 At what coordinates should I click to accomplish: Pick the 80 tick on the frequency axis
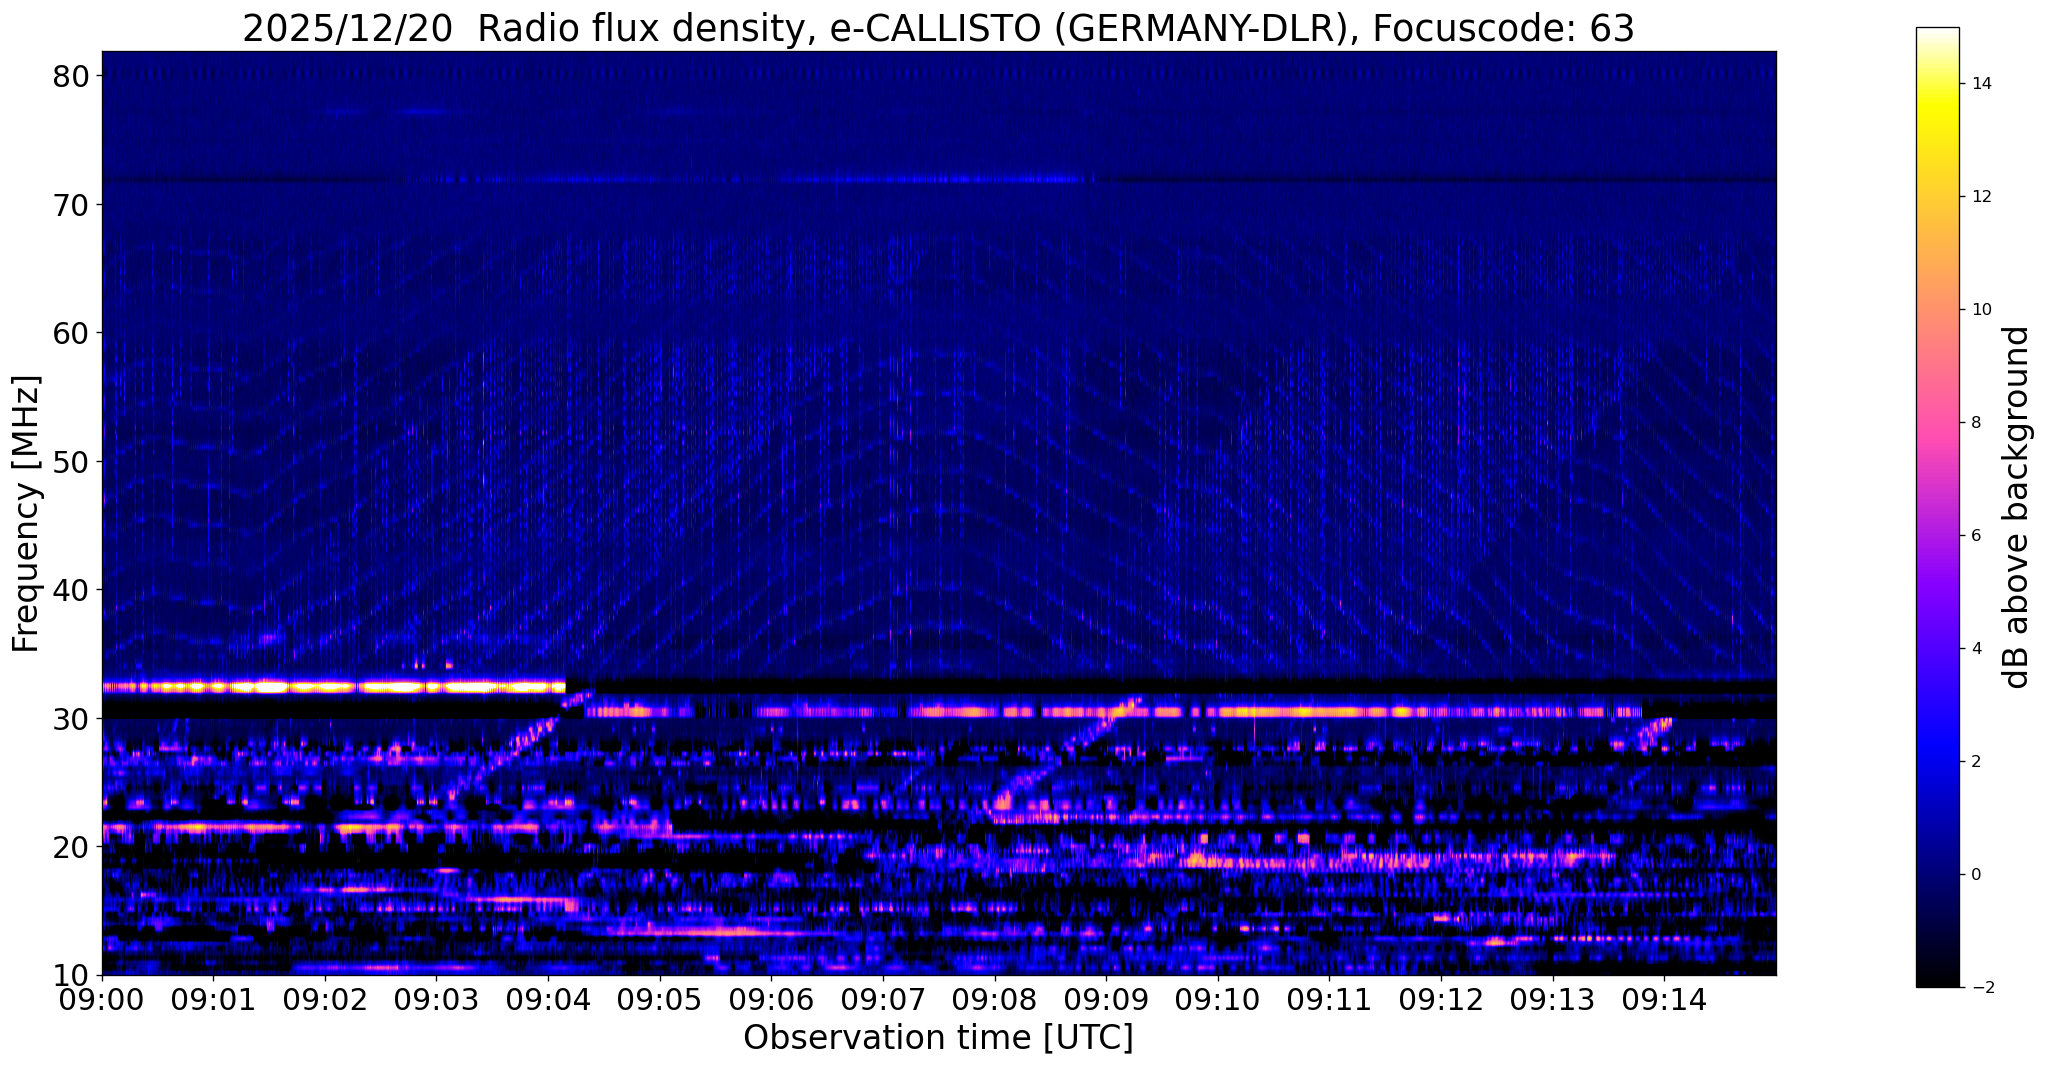pyautogui.click(x=72, y=76)
